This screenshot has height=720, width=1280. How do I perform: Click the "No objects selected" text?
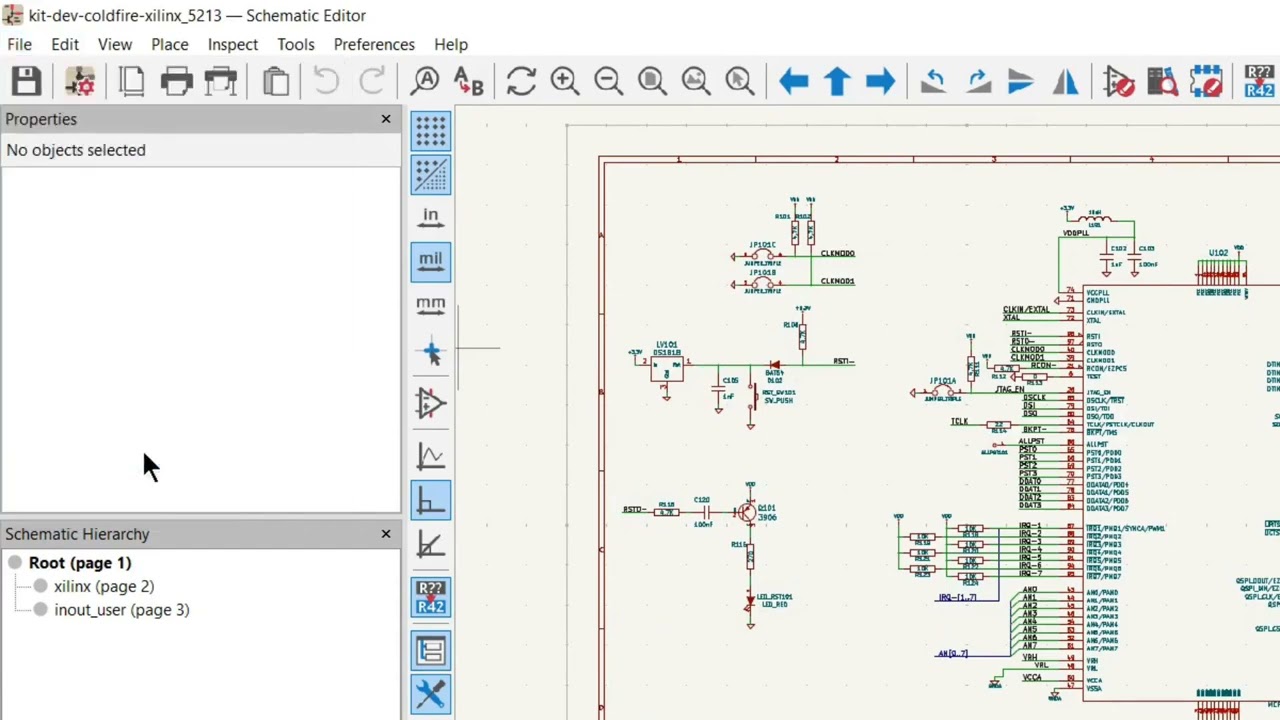pyautogui.click(x=76, y=150)
